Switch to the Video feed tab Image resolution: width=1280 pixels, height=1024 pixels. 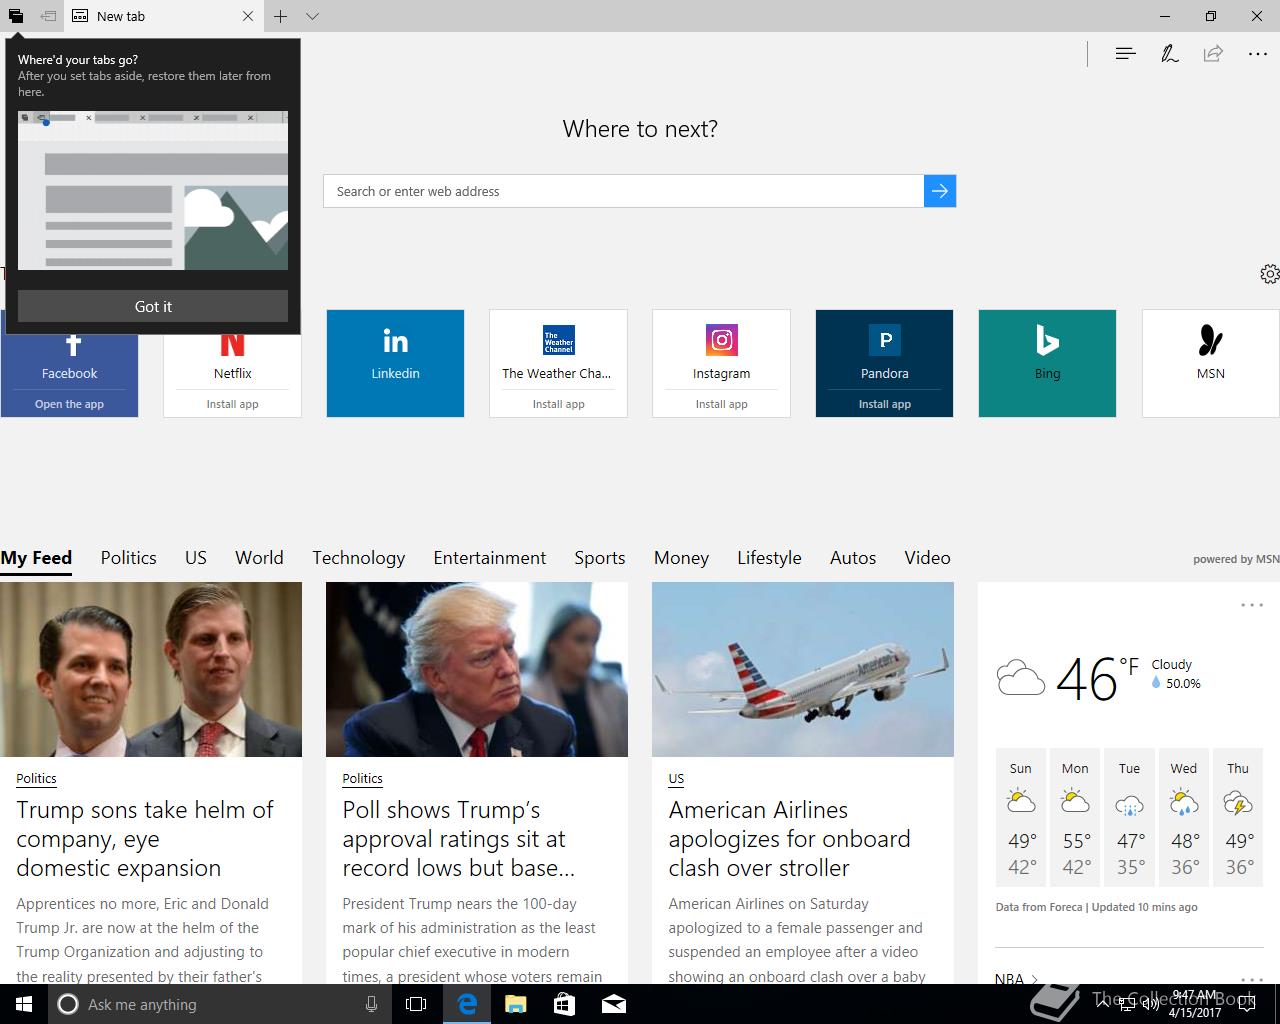coord(927,558)
